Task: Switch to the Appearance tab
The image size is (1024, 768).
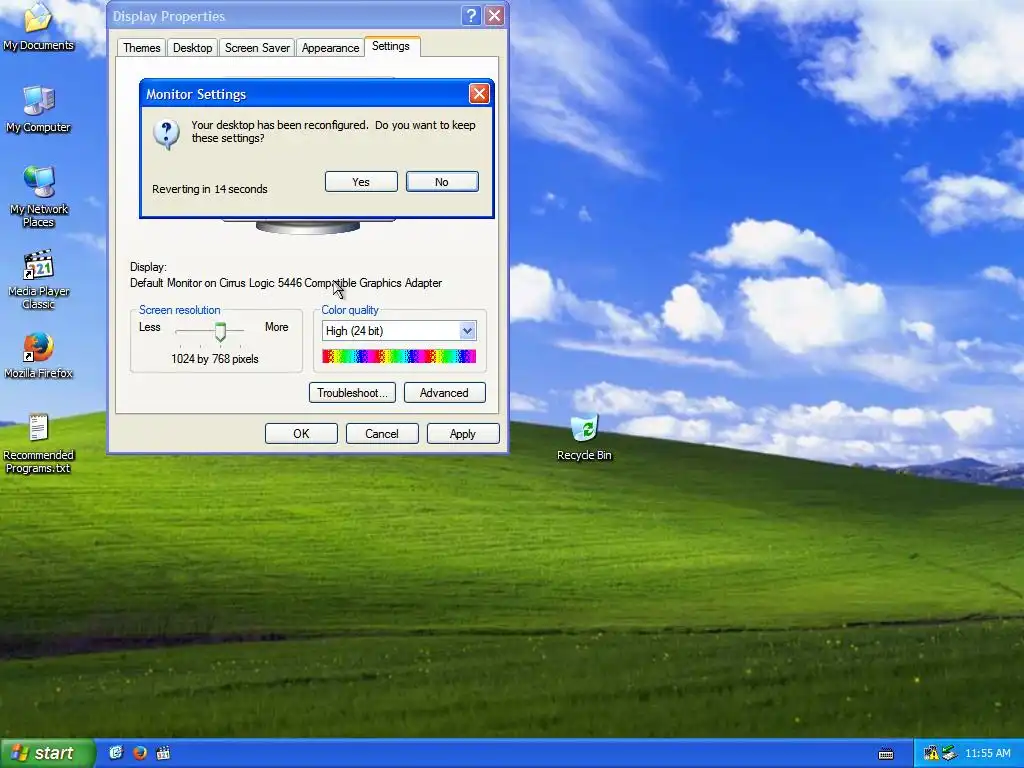Action: (x=330, y=48)
